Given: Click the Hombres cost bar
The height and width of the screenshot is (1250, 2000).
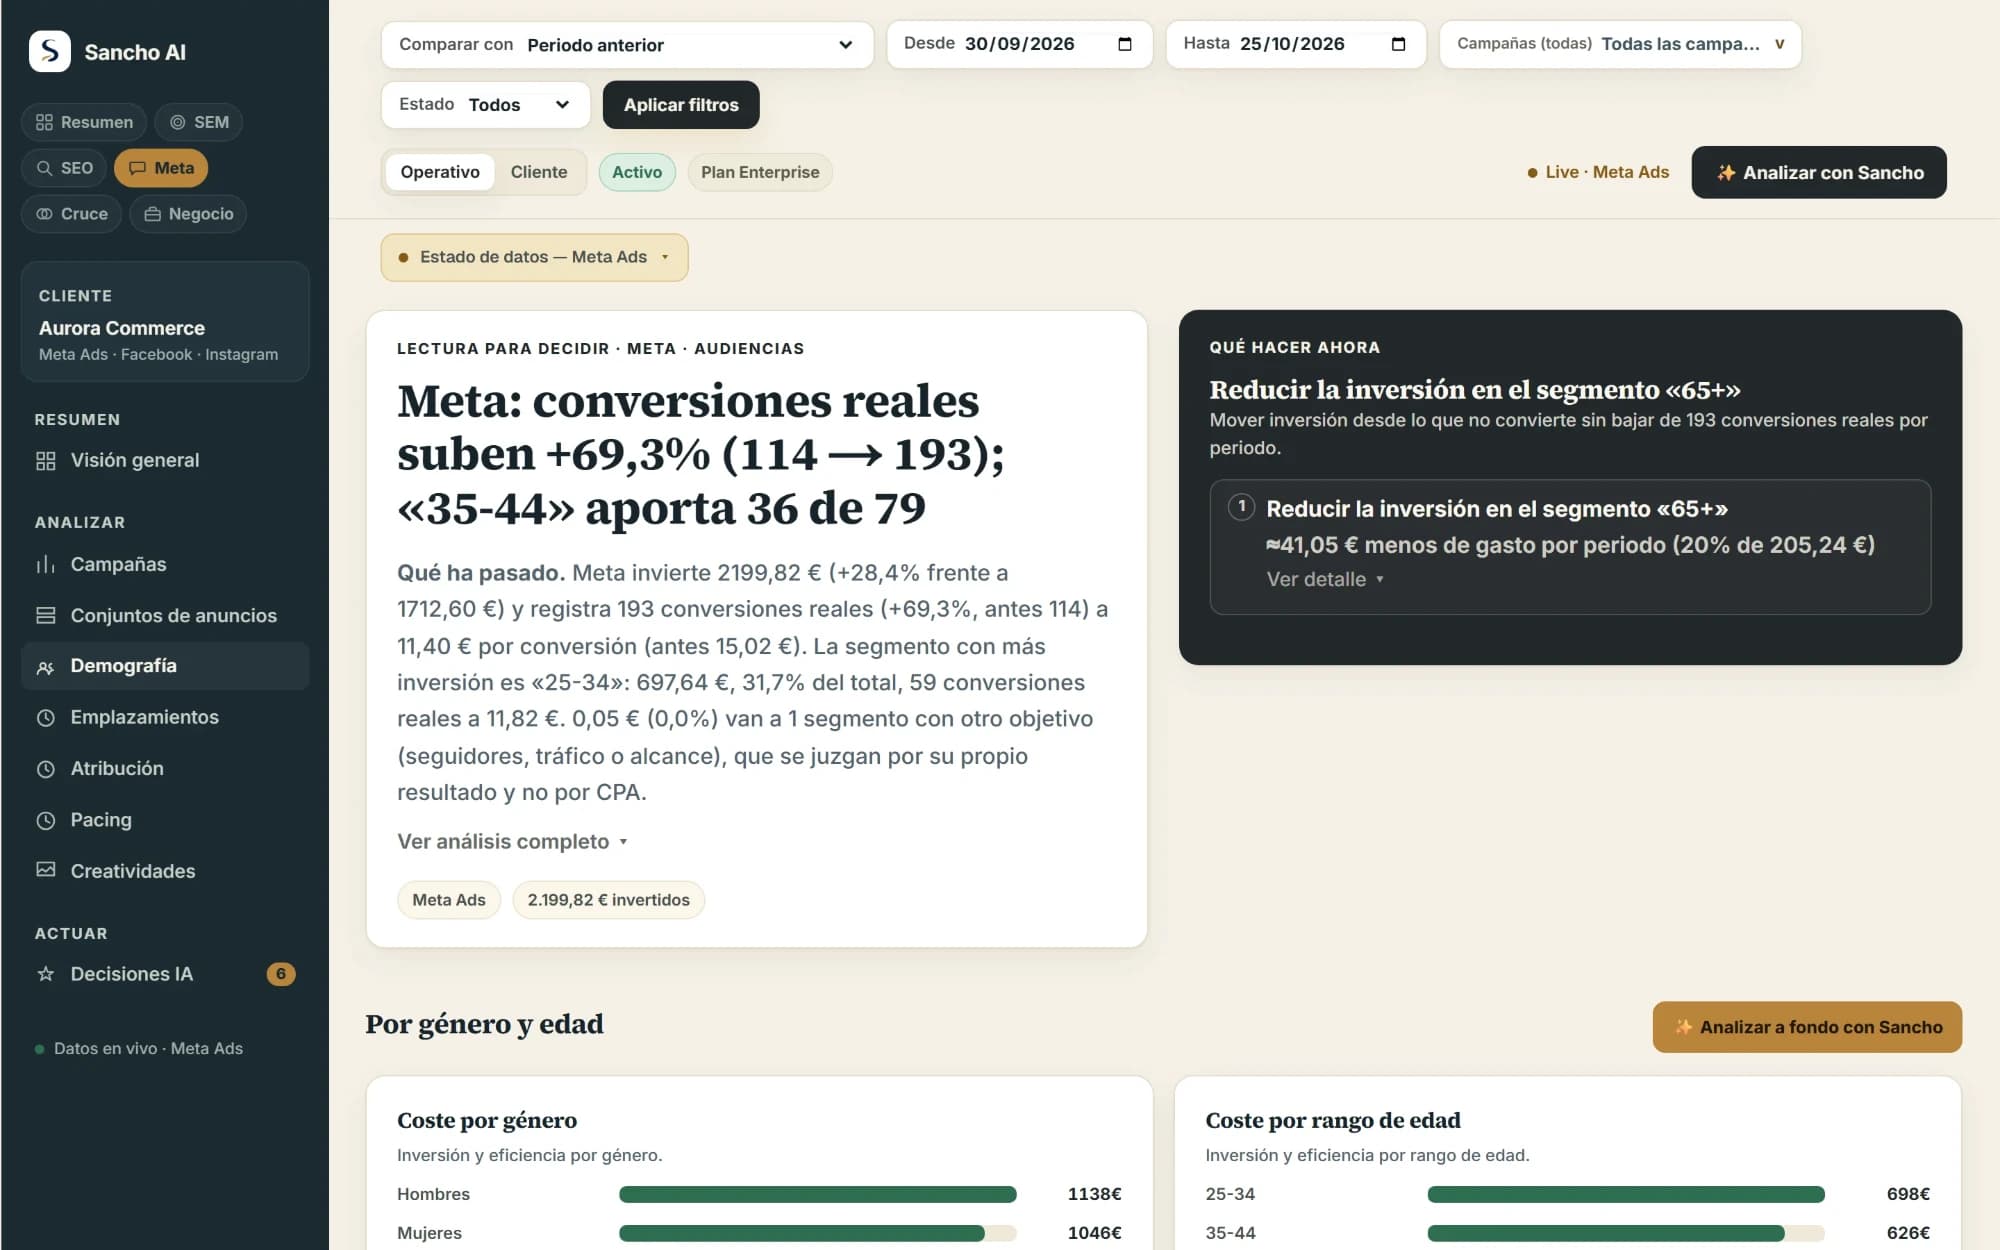Looking at the screenshot, I should click(817, 1194).
